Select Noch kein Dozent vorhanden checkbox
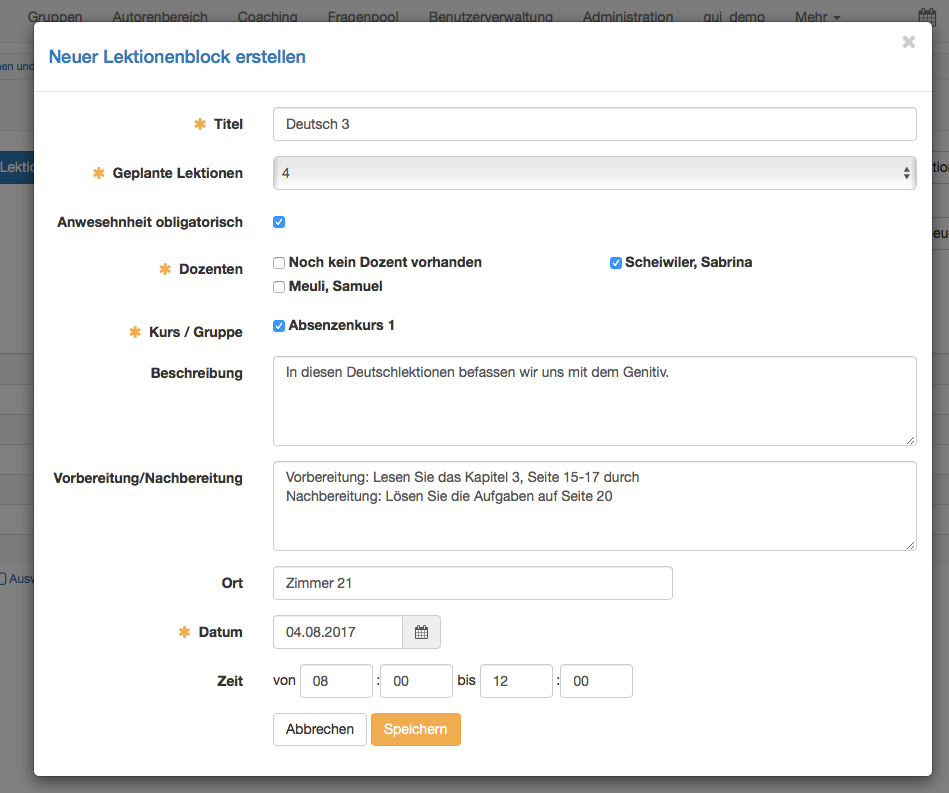 pyautogui.click(x=279, y=263)
